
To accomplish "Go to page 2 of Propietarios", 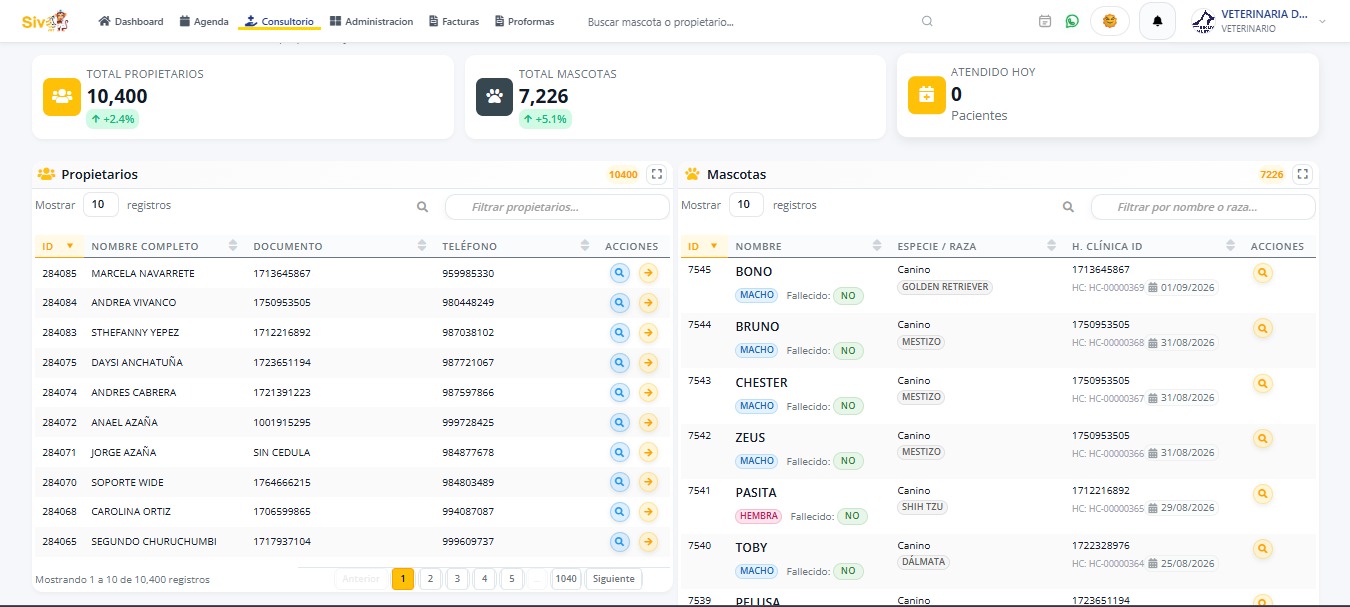I will pyautogui.click(x=430, y=578).
